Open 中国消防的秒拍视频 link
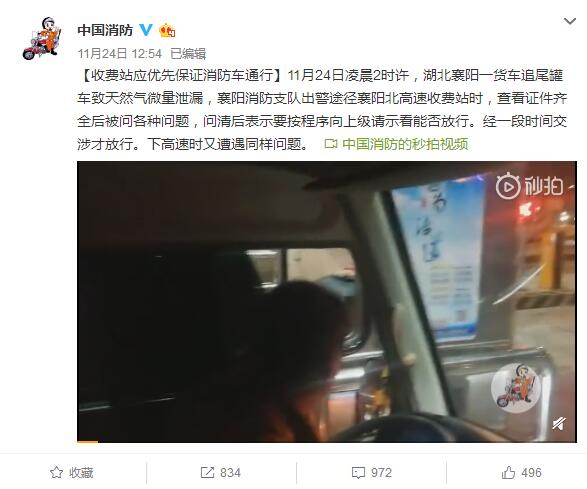Image resolution: width=587 pixels, height=489 pixels. coord(405,144)
